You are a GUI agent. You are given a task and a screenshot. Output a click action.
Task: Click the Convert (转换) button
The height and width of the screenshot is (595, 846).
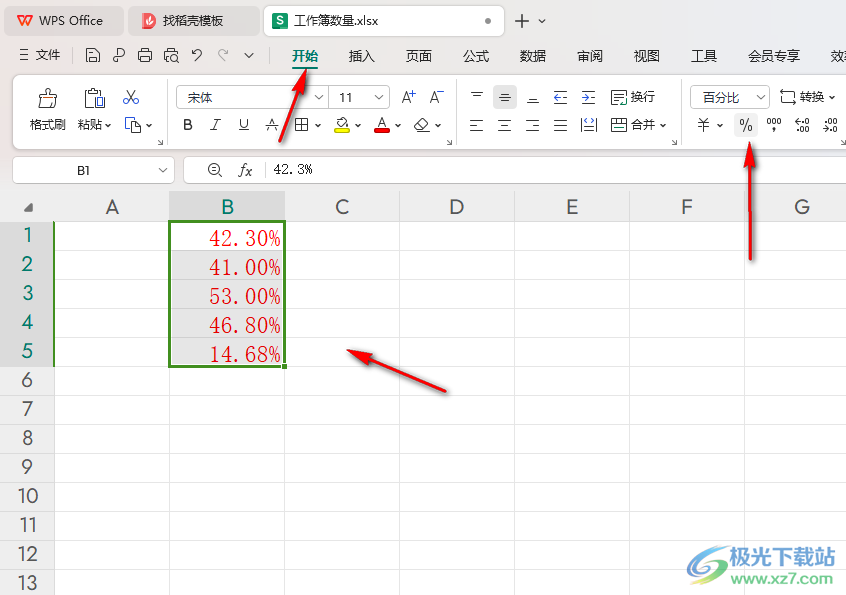point(807,97)
